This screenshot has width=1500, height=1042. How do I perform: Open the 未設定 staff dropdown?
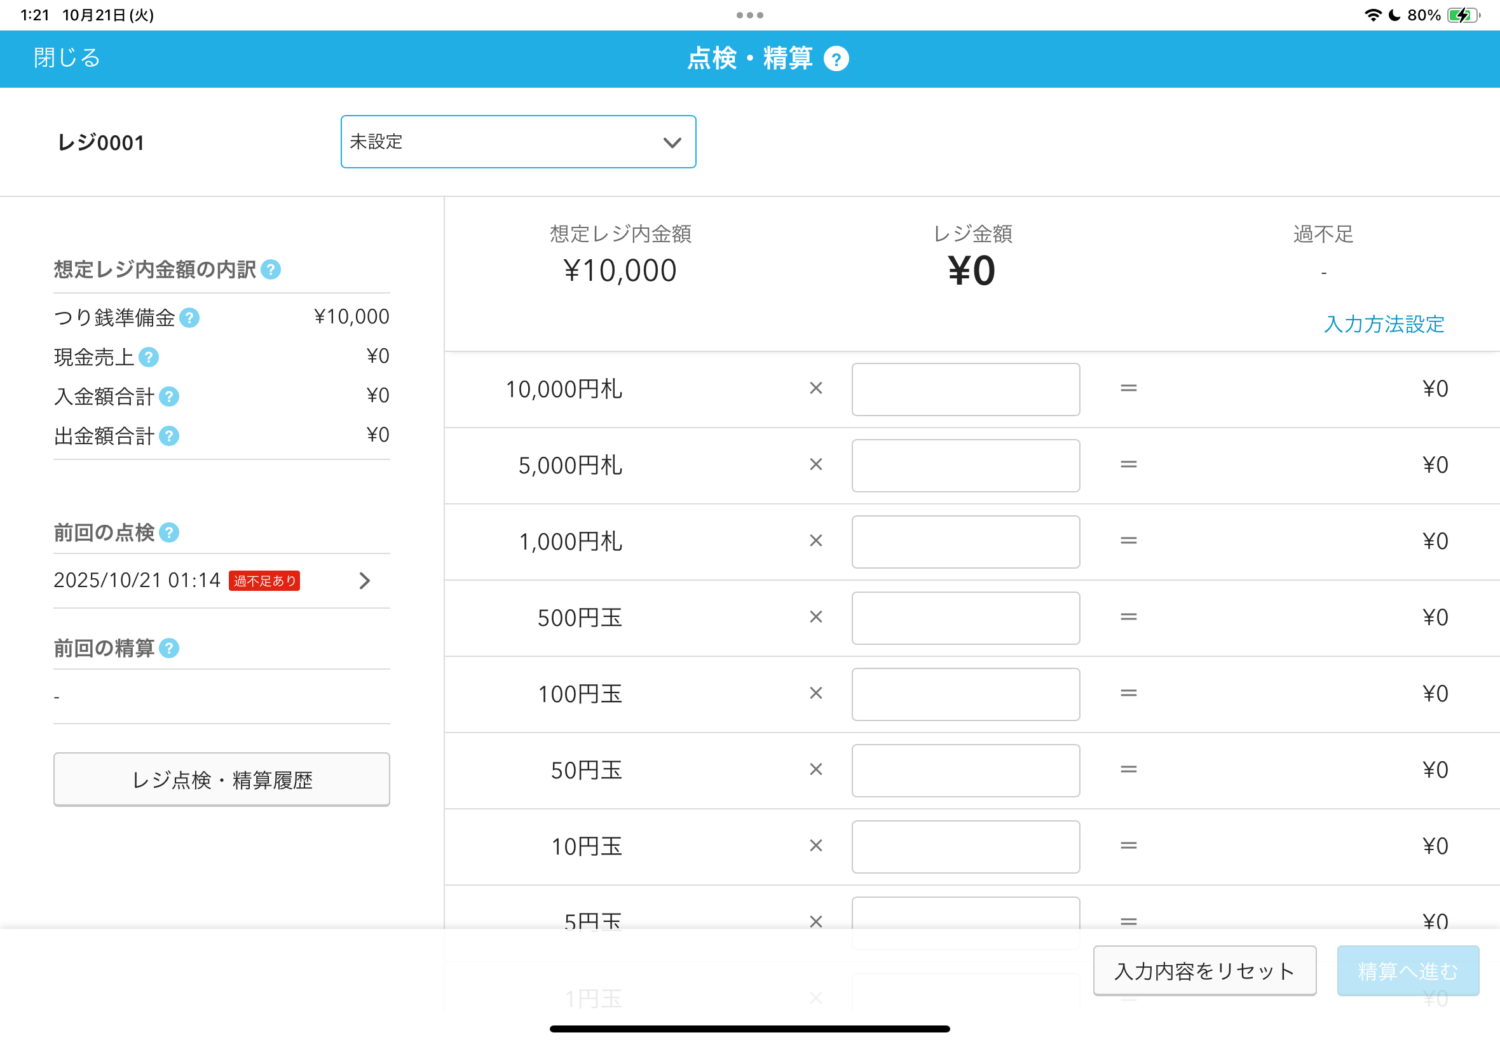pos(518,142)
